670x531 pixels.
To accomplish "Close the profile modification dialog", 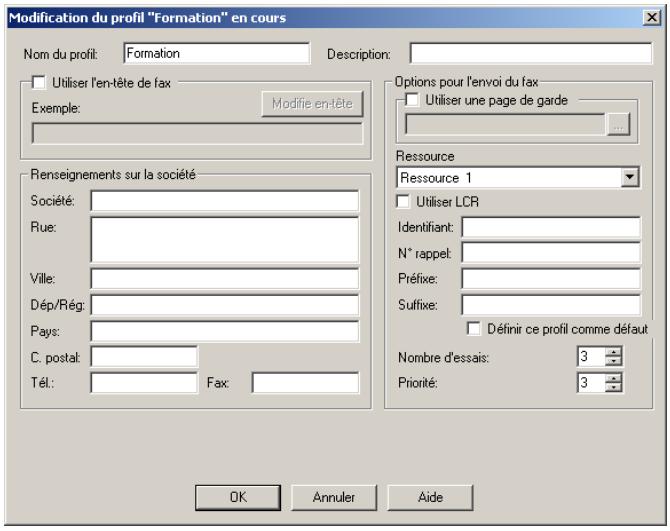I will pyautogui.click(x=652, y=17).
